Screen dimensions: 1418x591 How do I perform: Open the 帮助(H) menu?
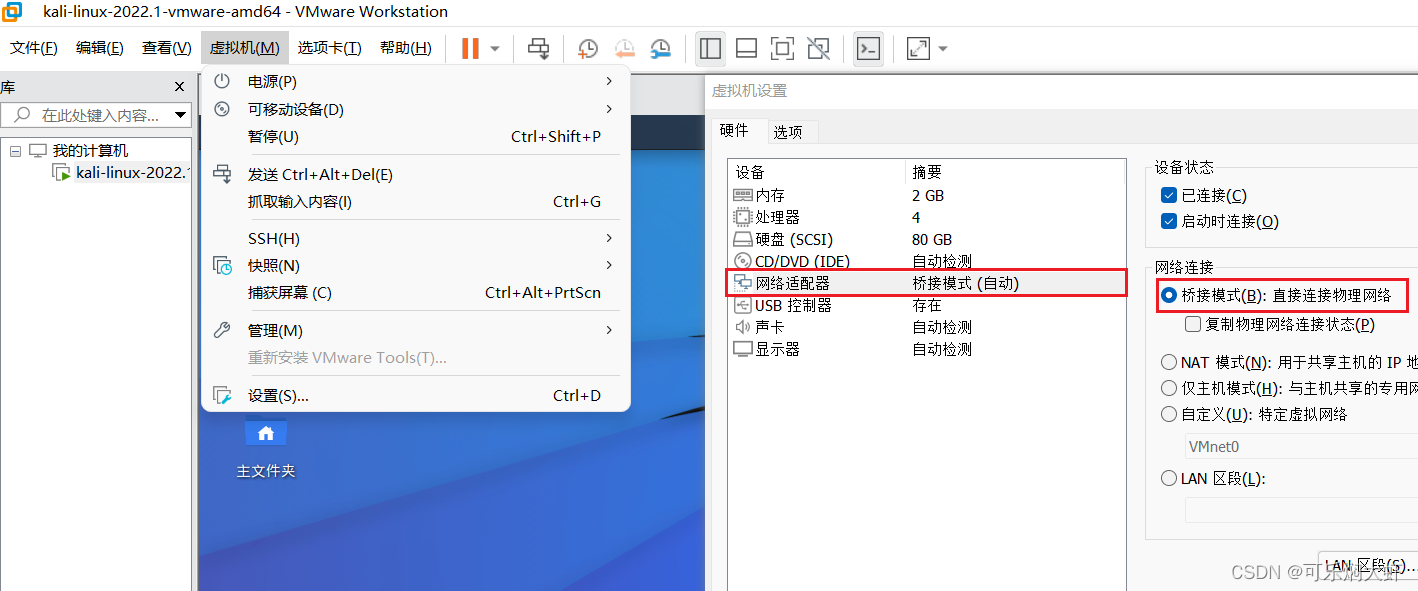405,48
